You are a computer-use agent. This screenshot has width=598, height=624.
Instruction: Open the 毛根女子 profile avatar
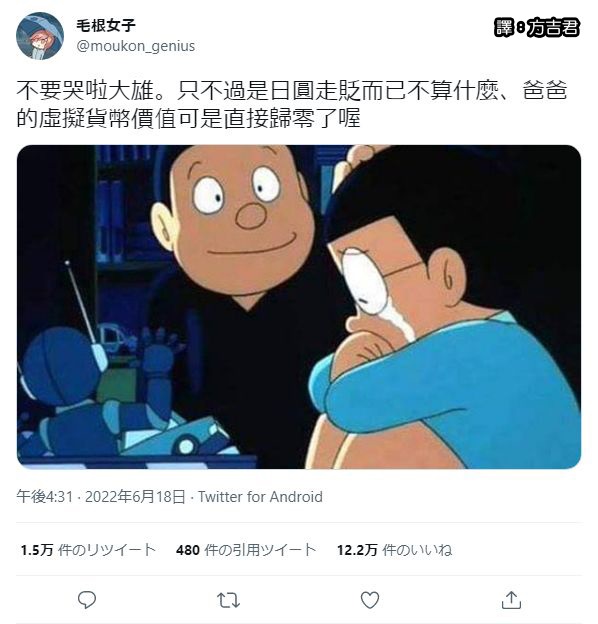point(40,36)
